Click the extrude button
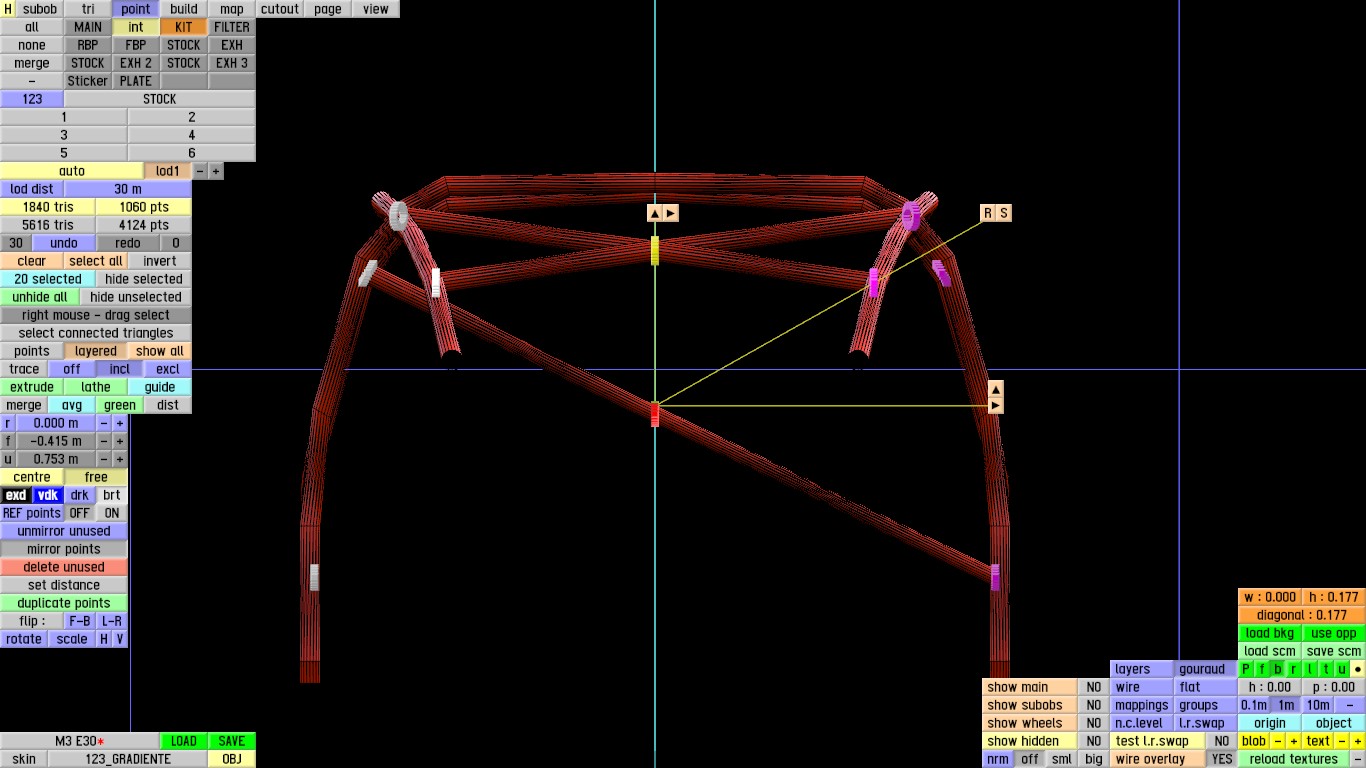The image size is (1366, 768). pos(32,387)
